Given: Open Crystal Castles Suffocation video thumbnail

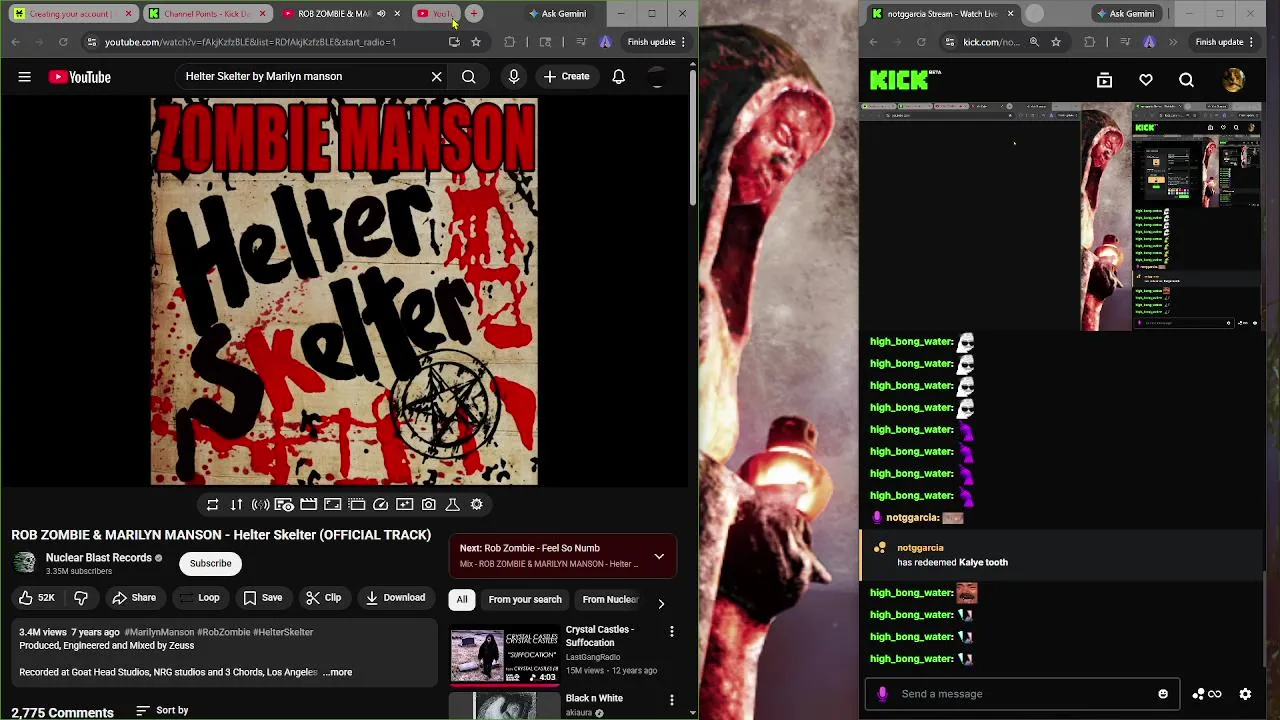Looking at the screenshot, I should point(505,656).
